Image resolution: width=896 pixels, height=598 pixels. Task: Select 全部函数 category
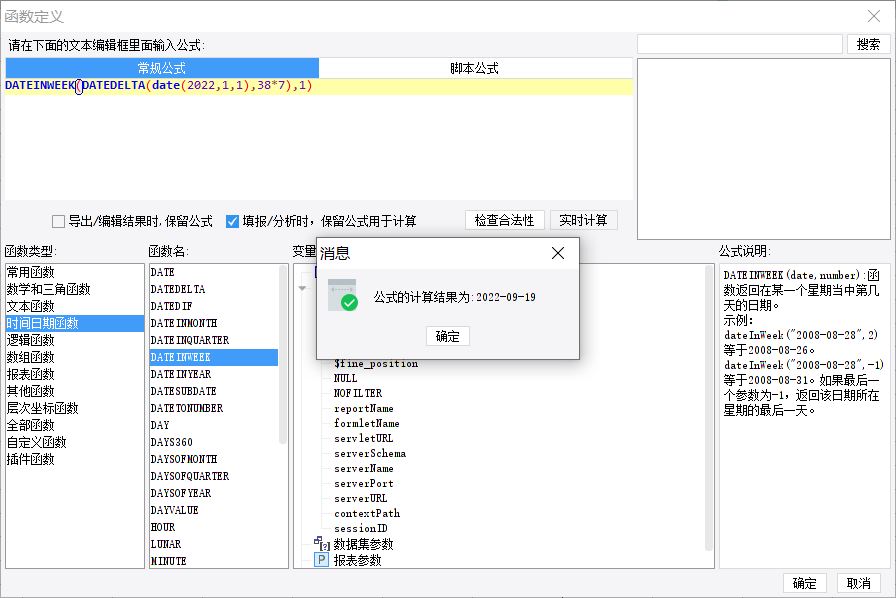click(x=74, y=425)
